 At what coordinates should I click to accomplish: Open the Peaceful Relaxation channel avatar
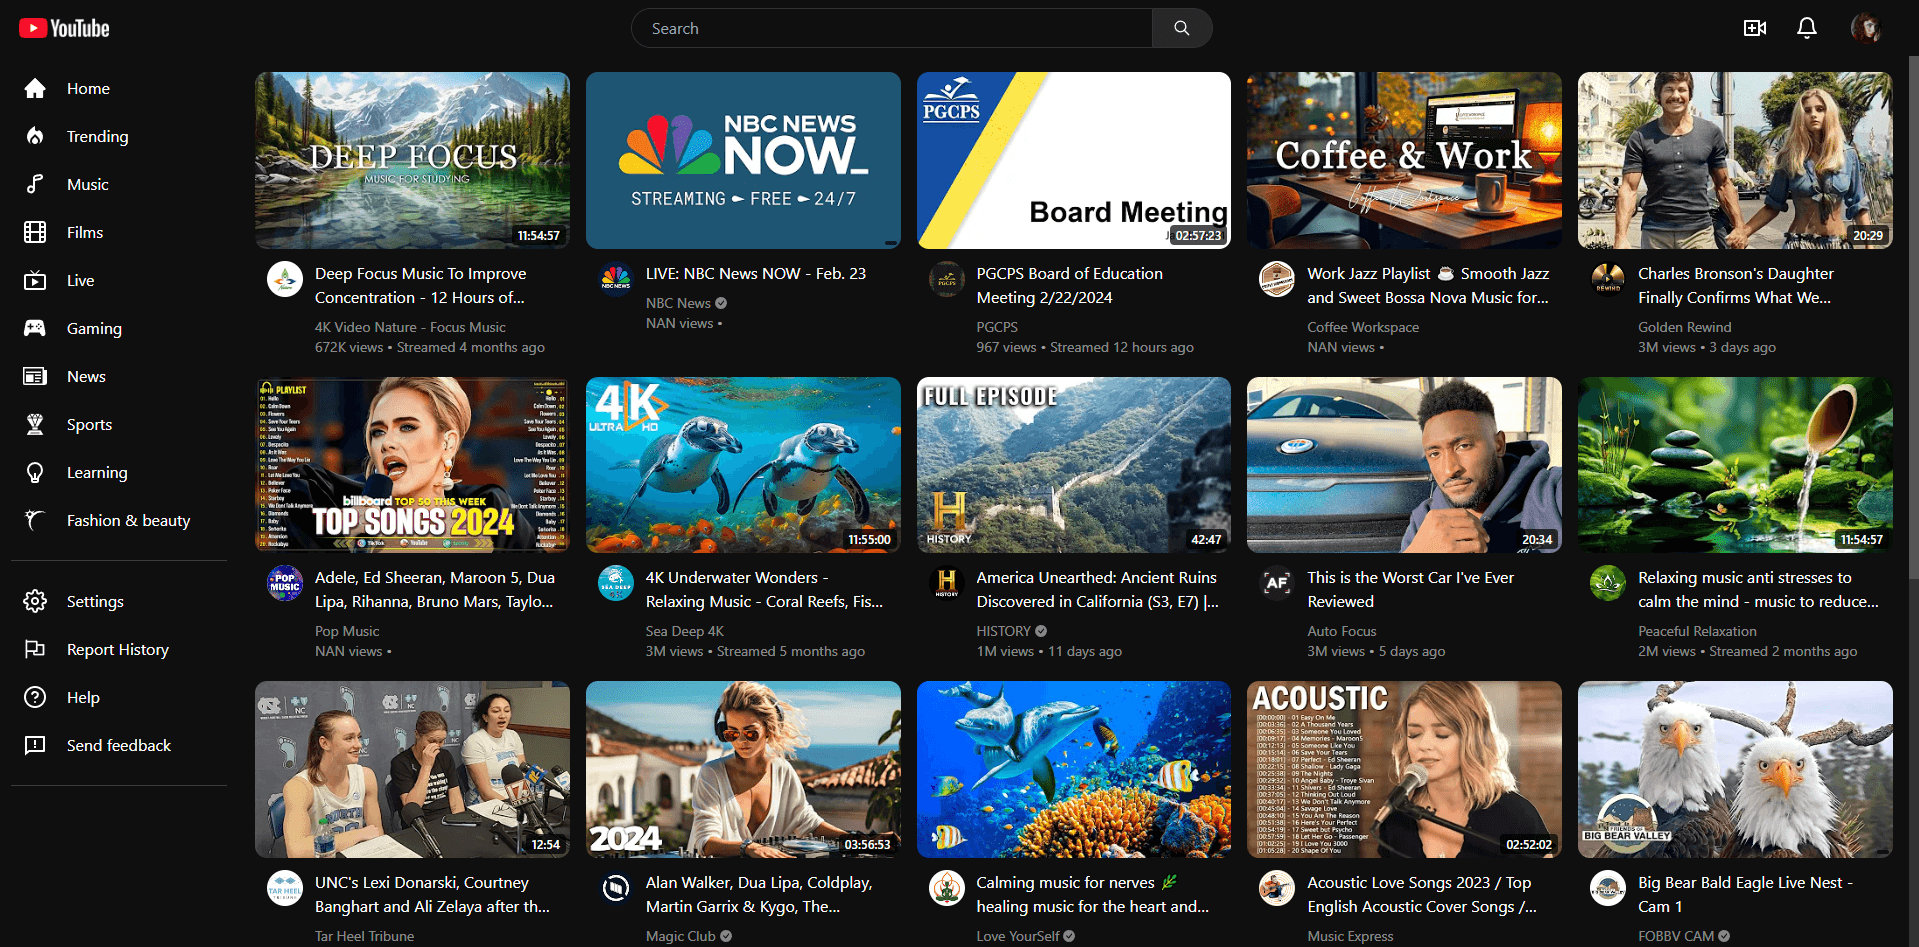coord(1608,583)
